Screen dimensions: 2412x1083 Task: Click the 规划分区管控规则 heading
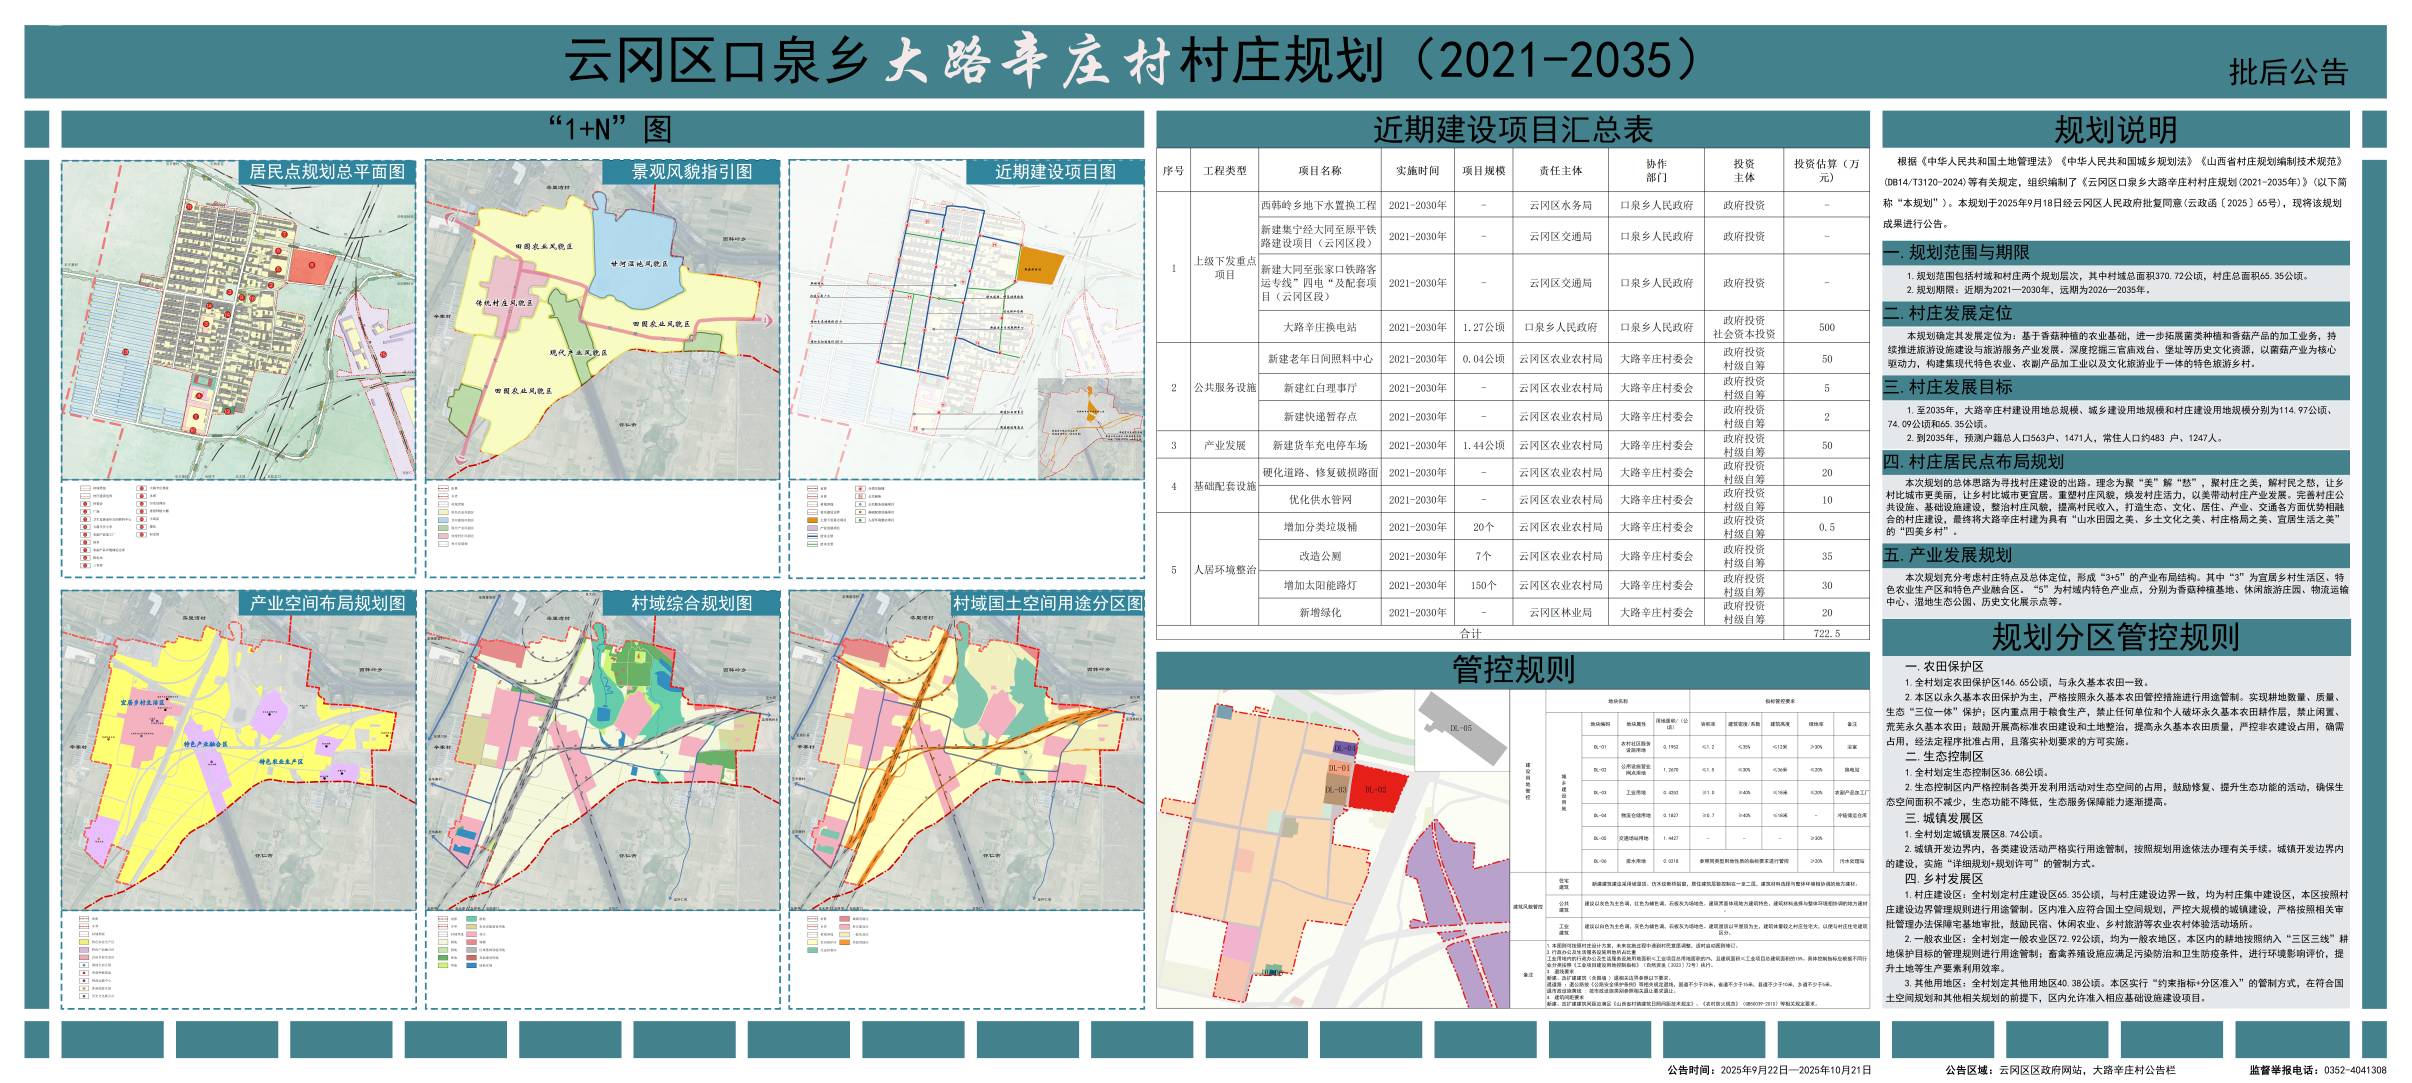coord(2114,637)
